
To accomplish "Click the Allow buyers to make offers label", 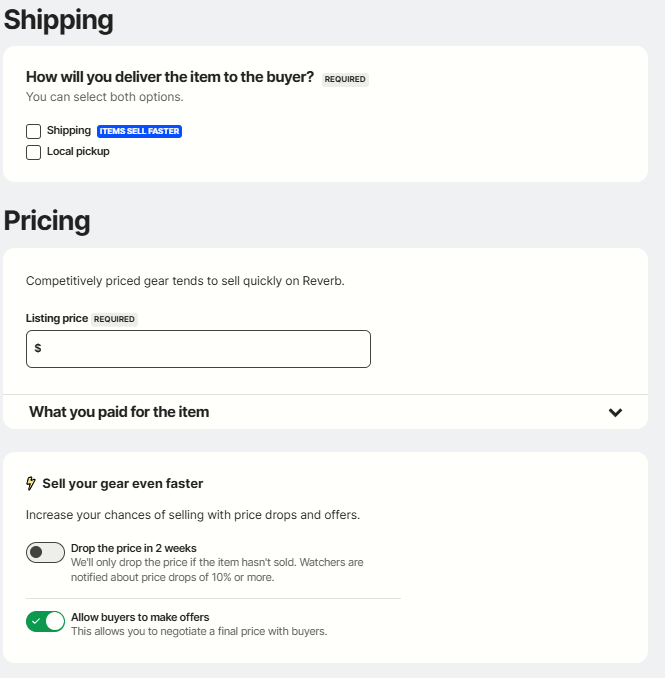I will click(x=140, y=617).
